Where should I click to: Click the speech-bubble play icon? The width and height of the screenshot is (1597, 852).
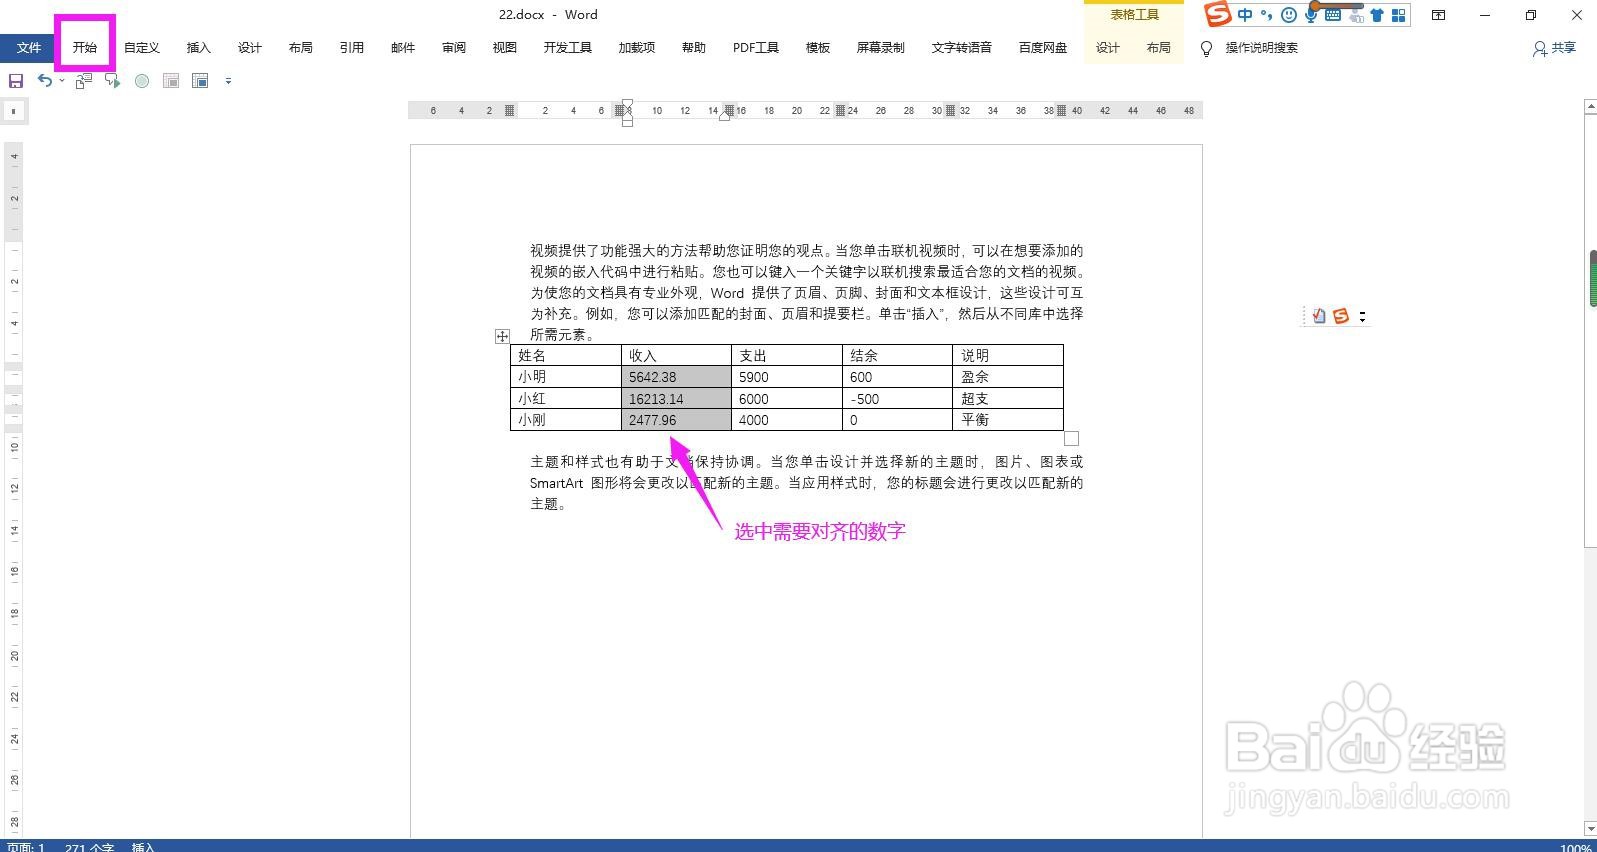[113, 81]
